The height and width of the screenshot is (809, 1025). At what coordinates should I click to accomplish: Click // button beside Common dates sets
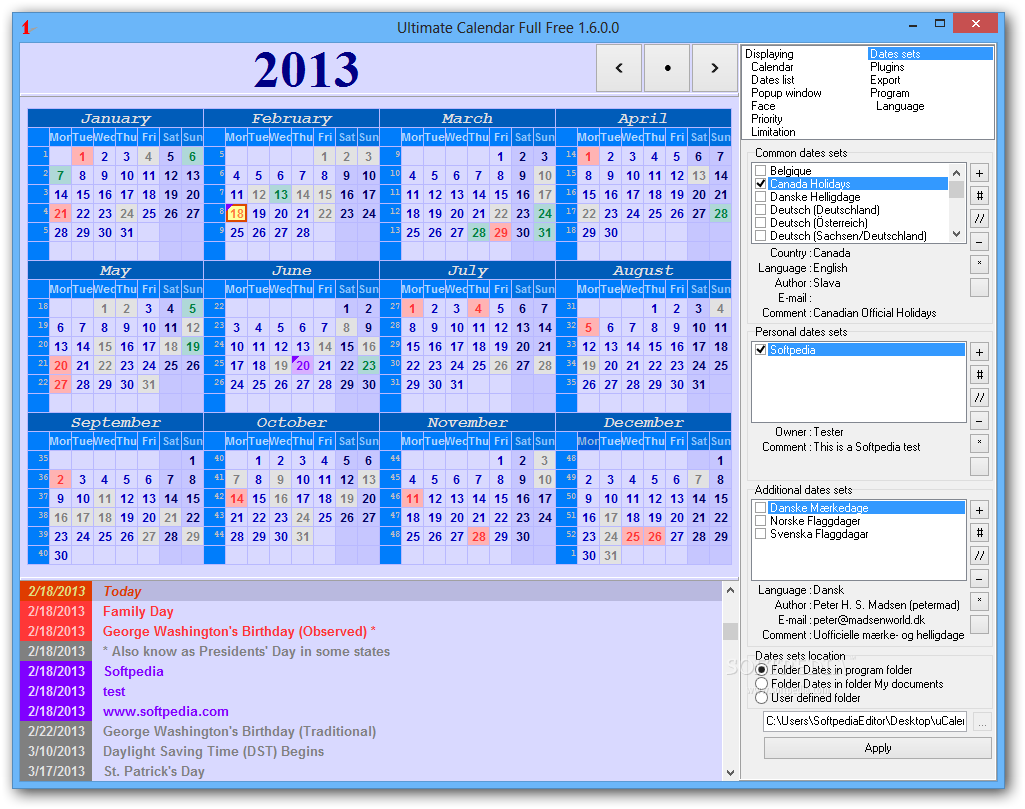979,219
